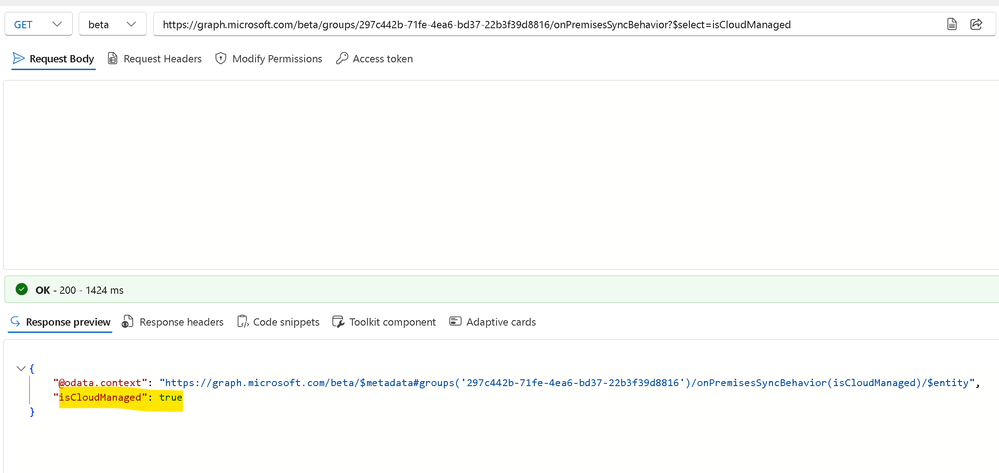Click the Modify Permissions shield icon
The height and width of the screenshot is (473, 999).
point(221,59)
